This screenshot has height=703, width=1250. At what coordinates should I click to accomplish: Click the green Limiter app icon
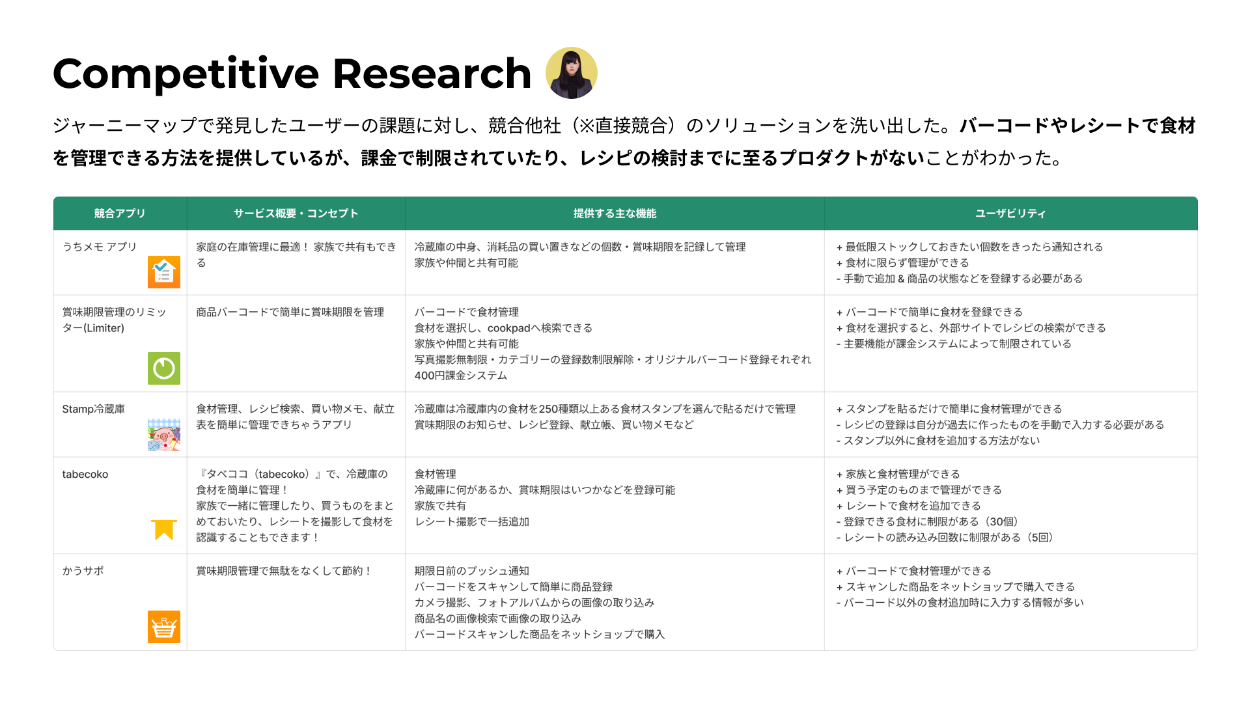point(164,368)
